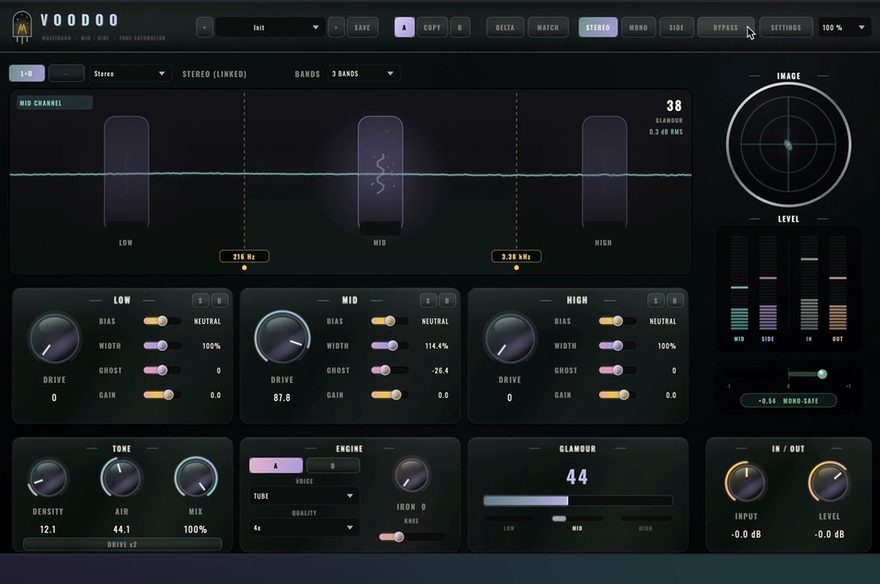Click the Glamour amount bar
Screen dimensions: 880x584
coord(578,500)
